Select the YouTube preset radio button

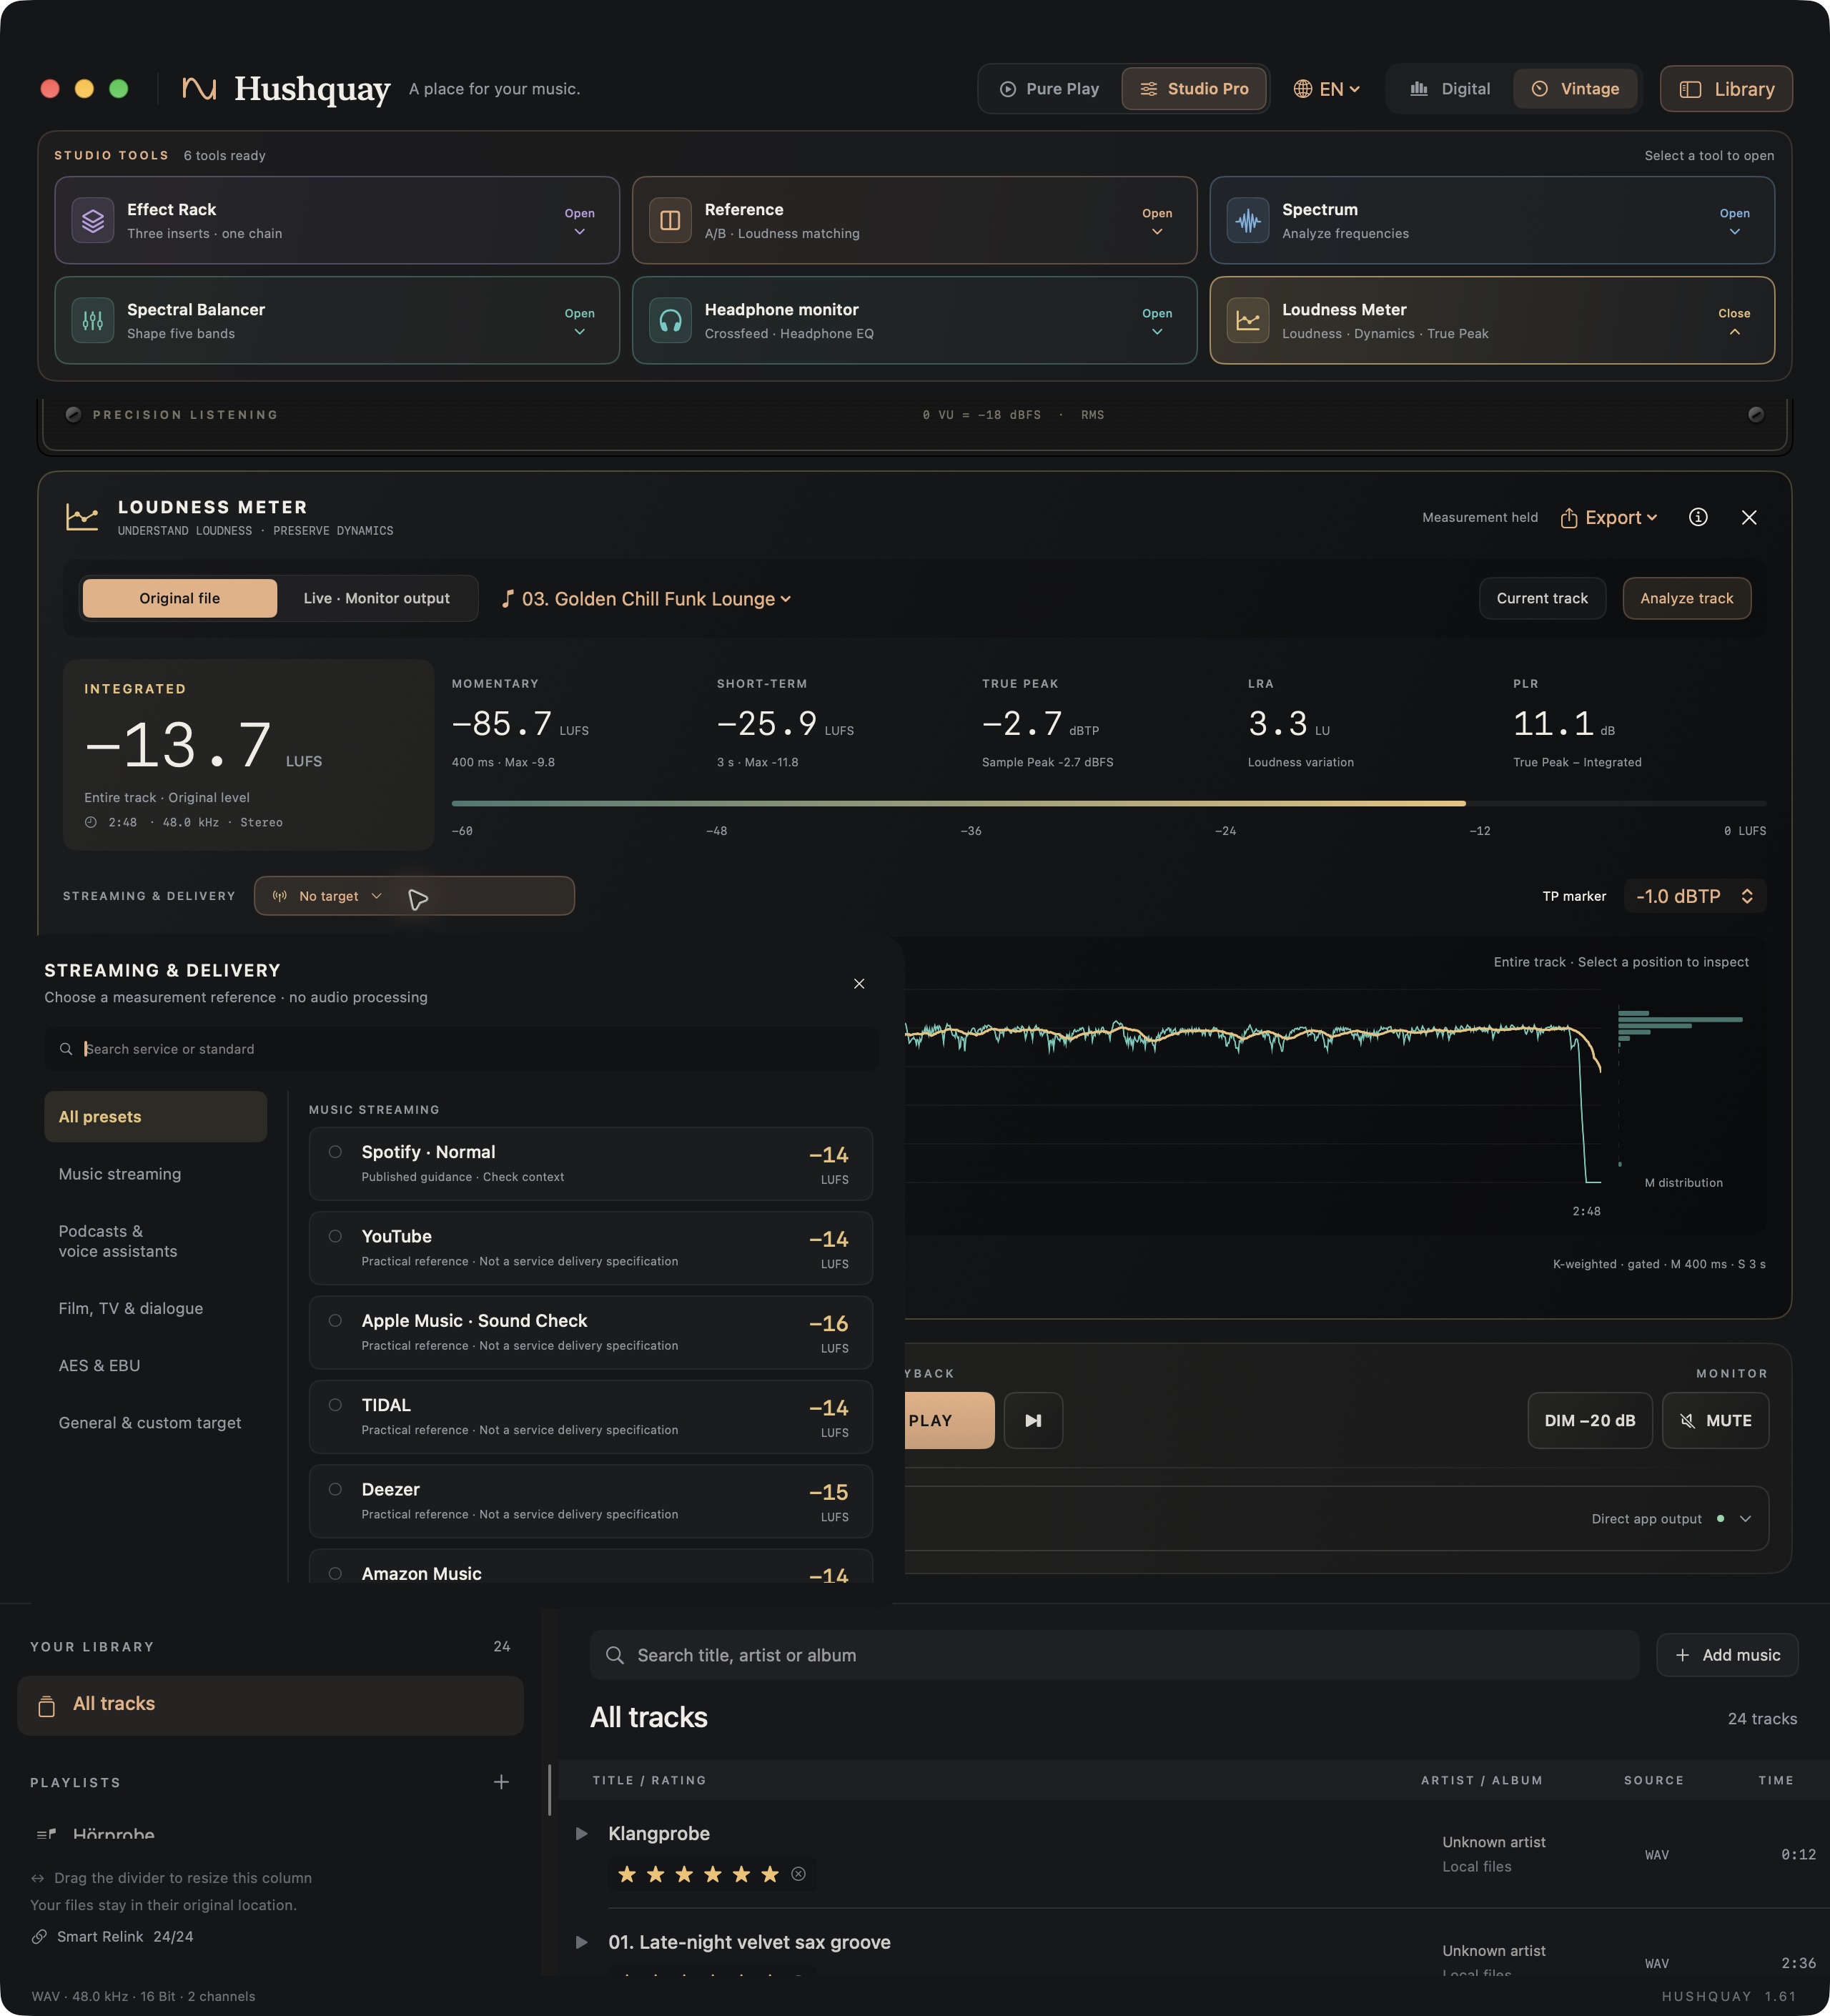335,1236
